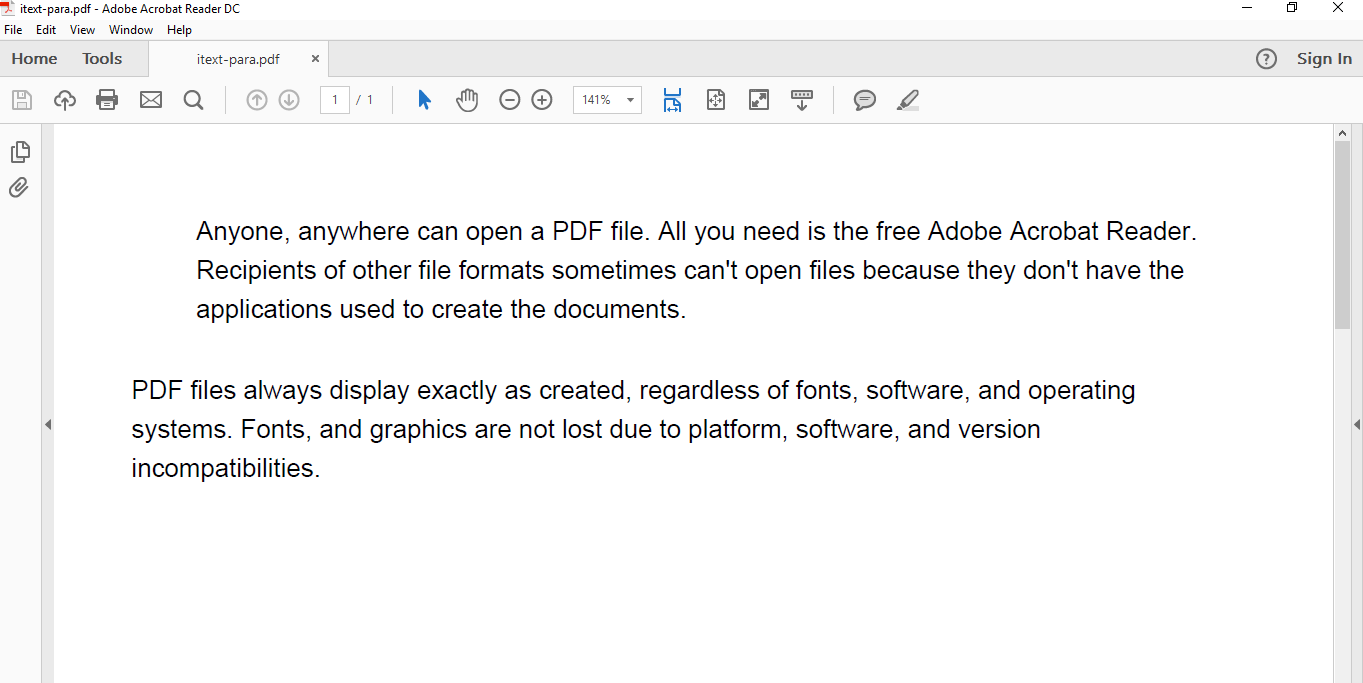Image resolution: width=1363 pixels, height=683 pixels.
Task: Switch to the Tools tab
Action: coord(101,58)
